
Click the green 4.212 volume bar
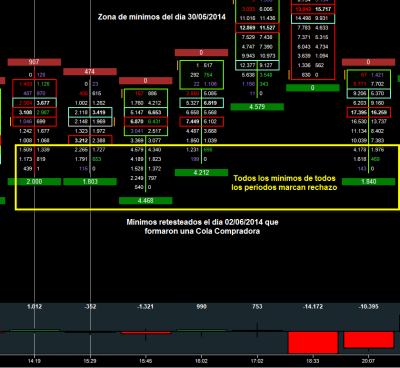click(201, 172)
